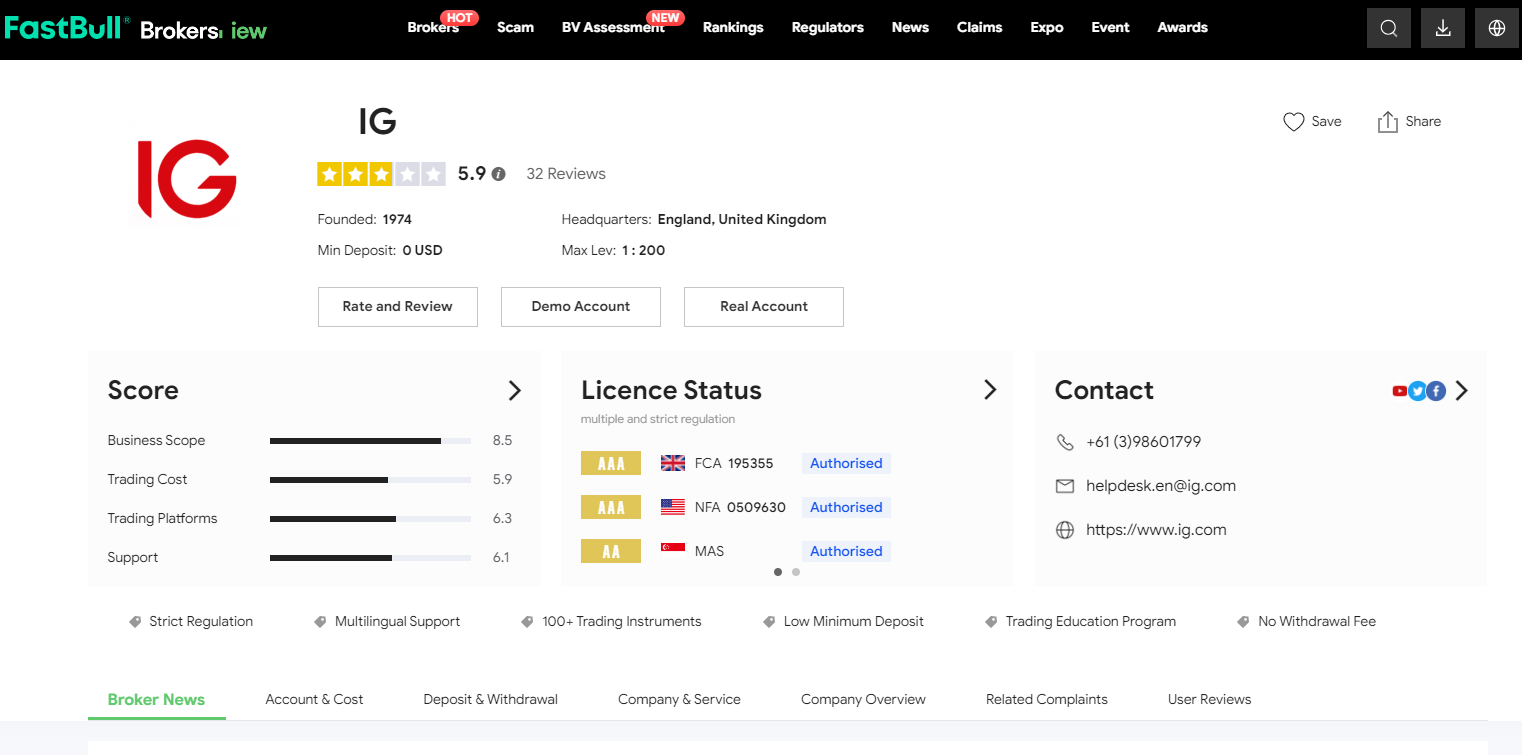Screen dimensions: 1522x755
Task: Open the Twitter social icon
Action: pyautogui.click(x=1417, y=391)
